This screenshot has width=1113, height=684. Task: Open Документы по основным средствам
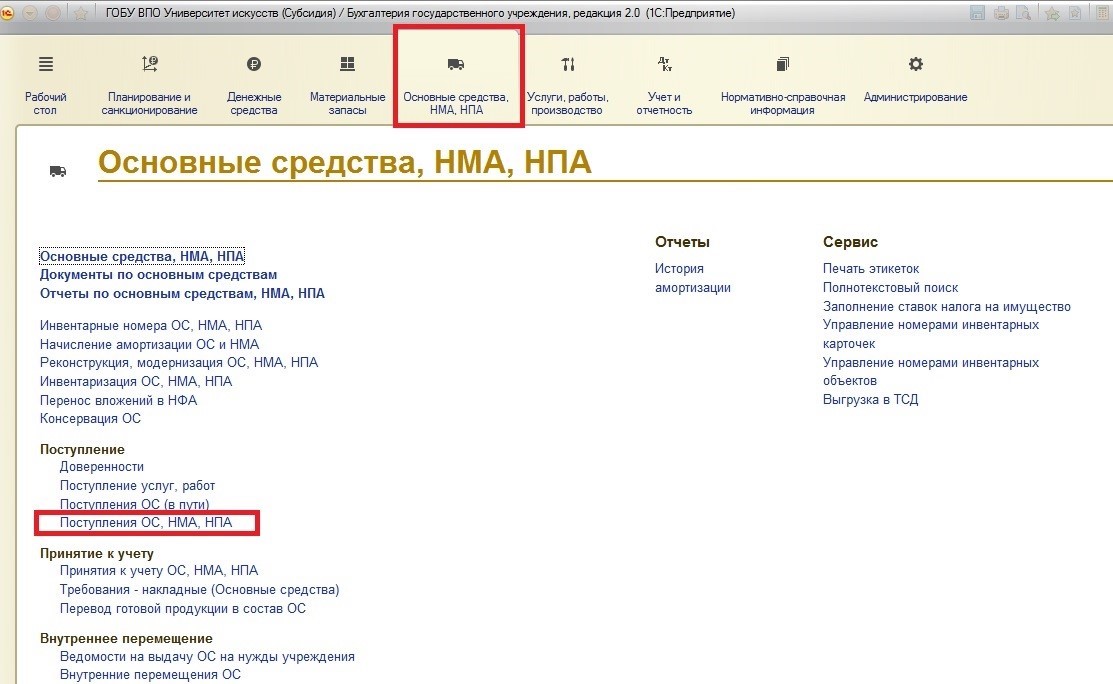tap(158, 274)
